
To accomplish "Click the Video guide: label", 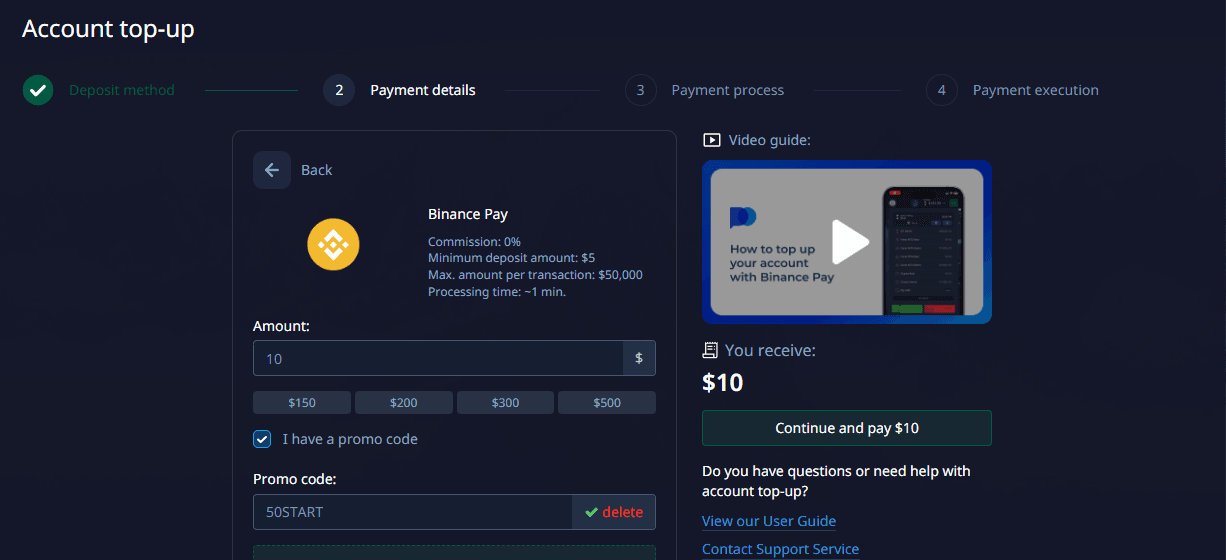I will point(770,140).
